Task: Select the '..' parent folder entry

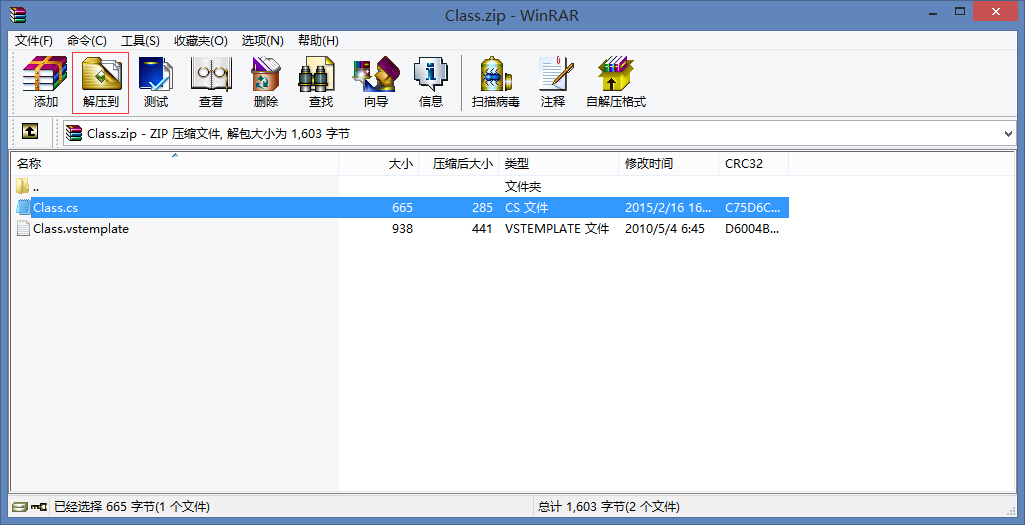Action: (36, 187)
